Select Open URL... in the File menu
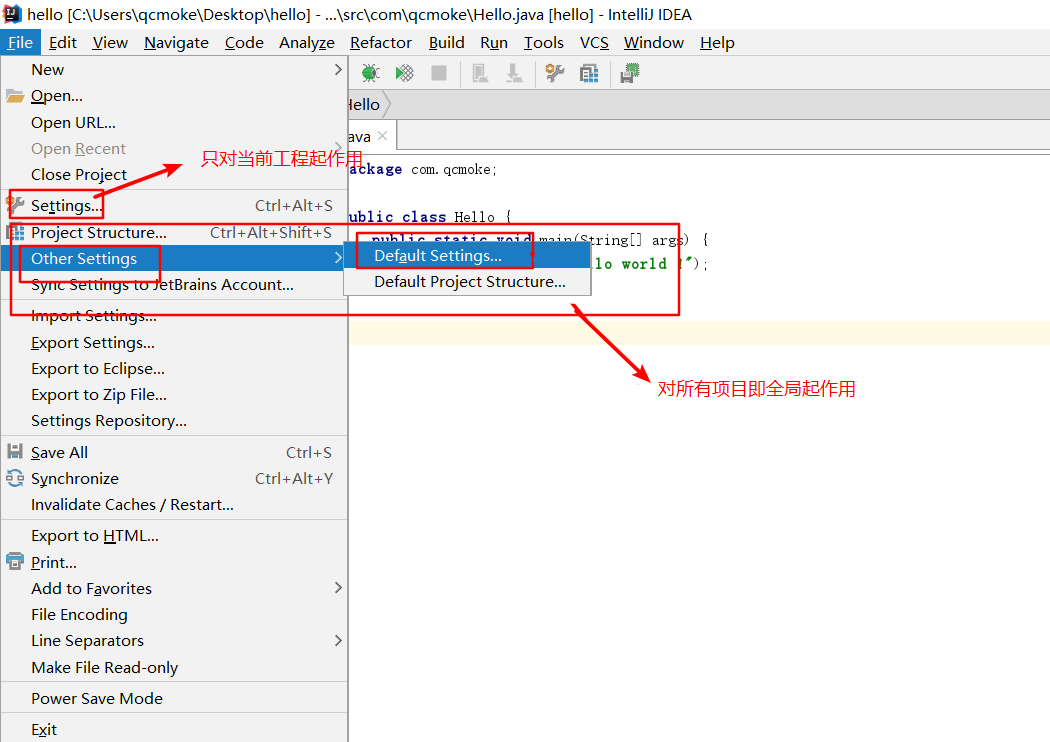 coord(174,123)
